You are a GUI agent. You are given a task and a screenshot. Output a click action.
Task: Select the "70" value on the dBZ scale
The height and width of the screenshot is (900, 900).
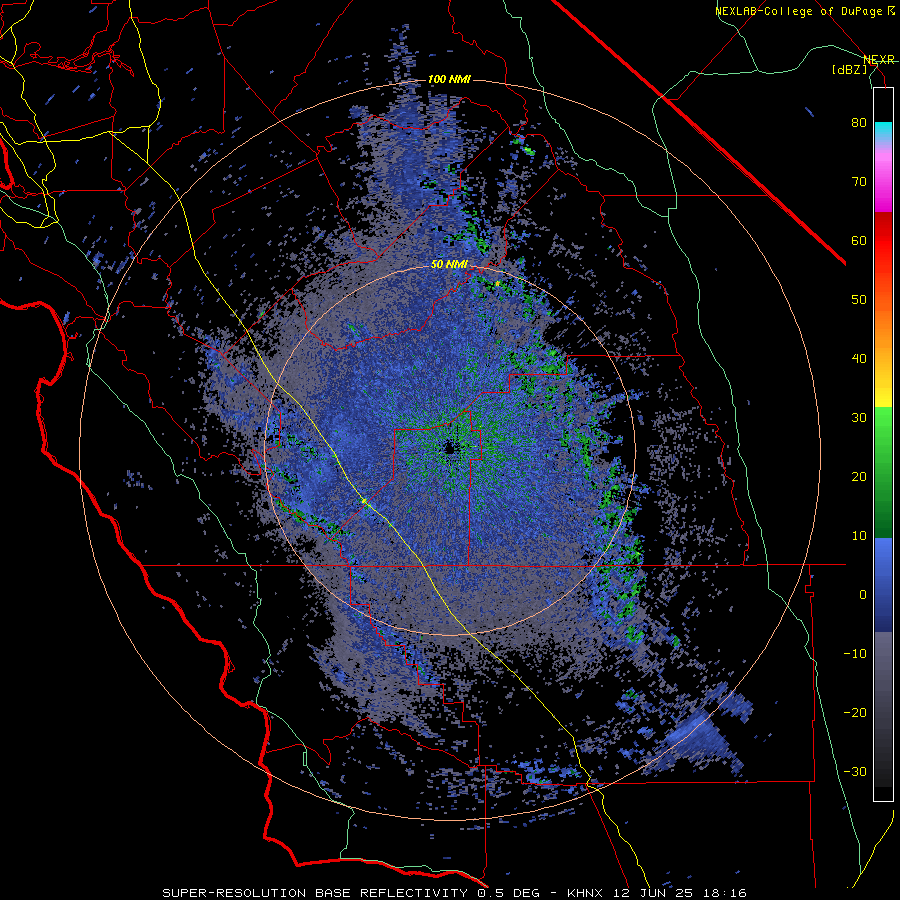point(859,182)
